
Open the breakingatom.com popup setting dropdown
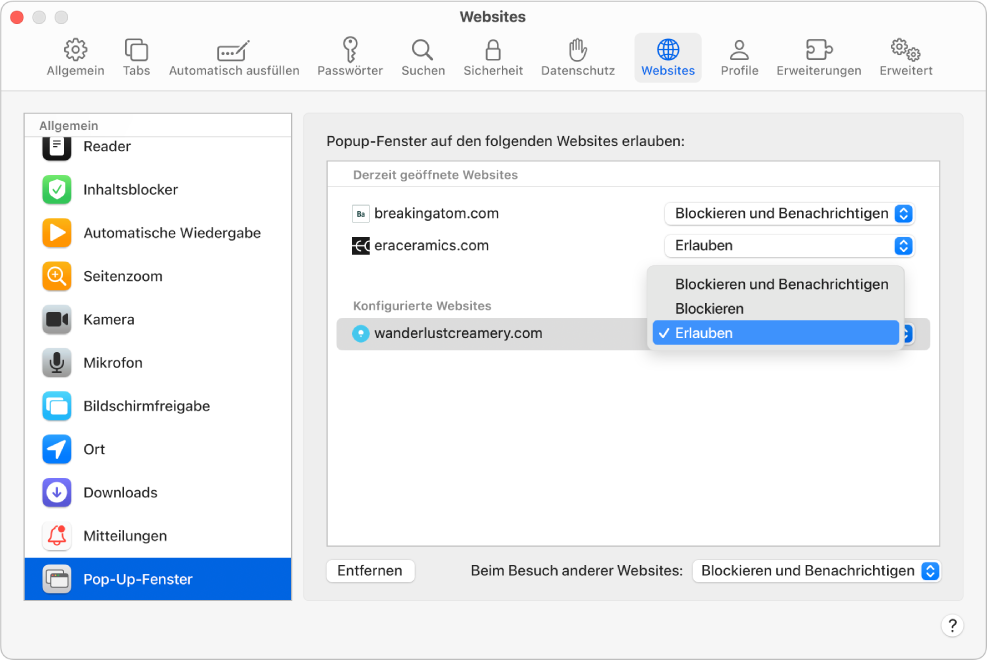coord(789,213)
